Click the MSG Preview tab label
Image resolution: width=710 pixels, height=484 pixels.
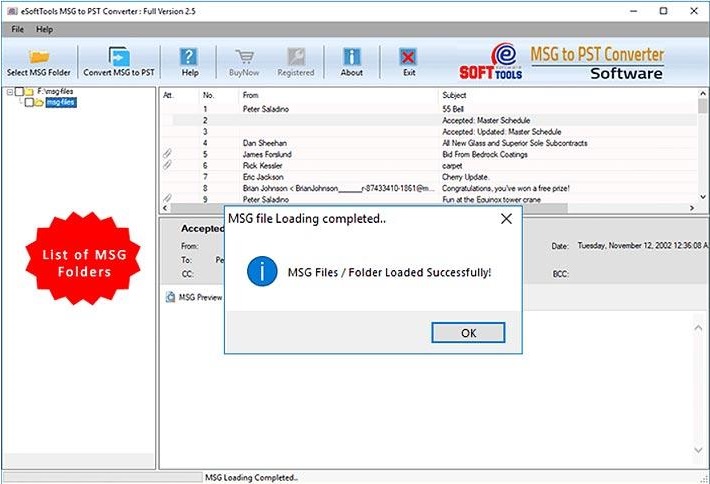(x=200, y=297)
